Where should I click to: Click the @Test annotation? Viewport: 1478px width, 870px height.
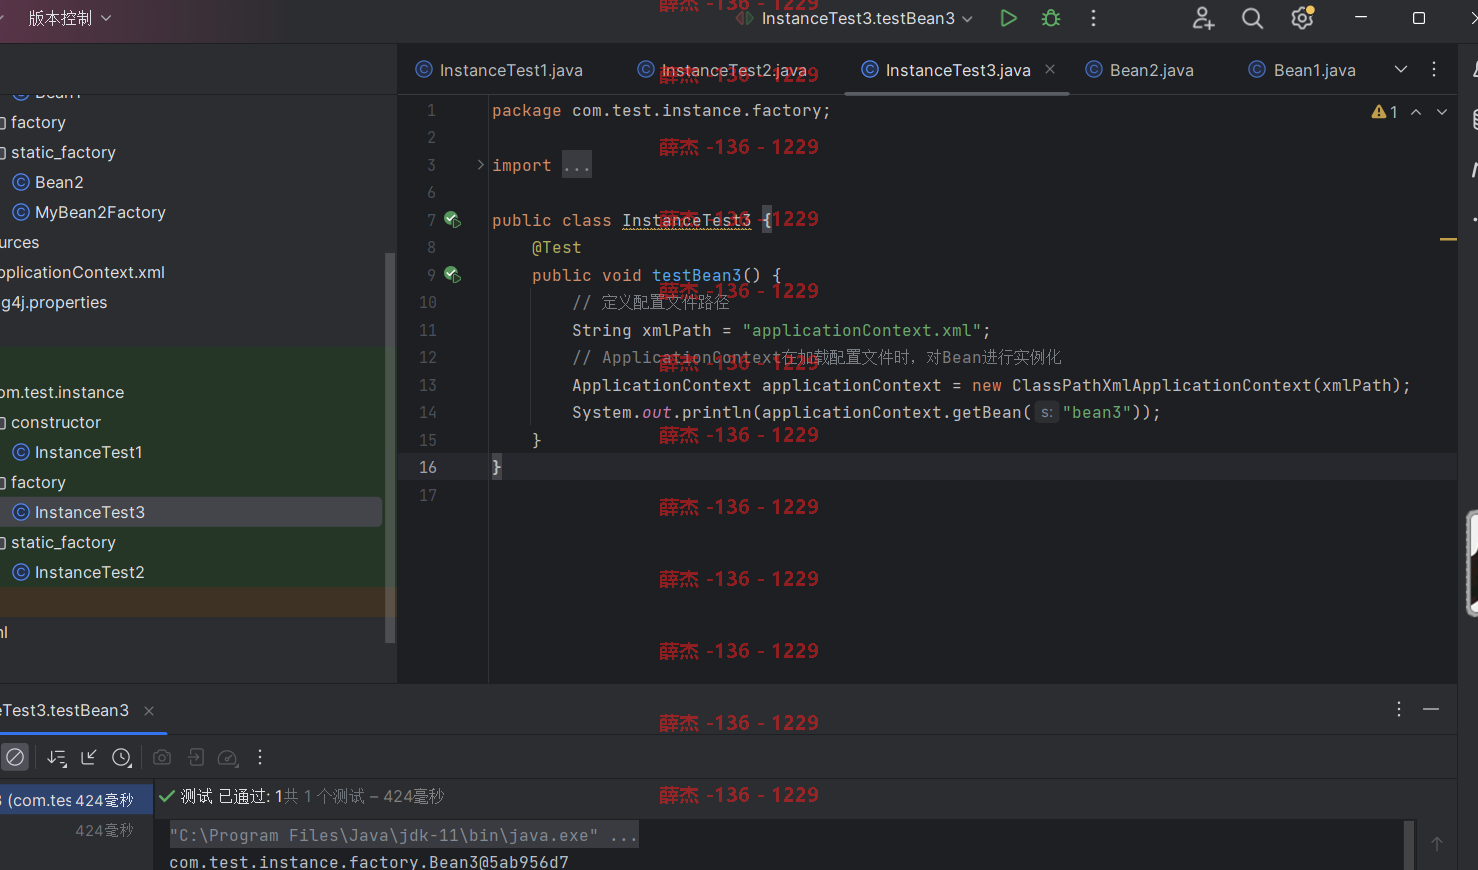click(x=556, y=247)
